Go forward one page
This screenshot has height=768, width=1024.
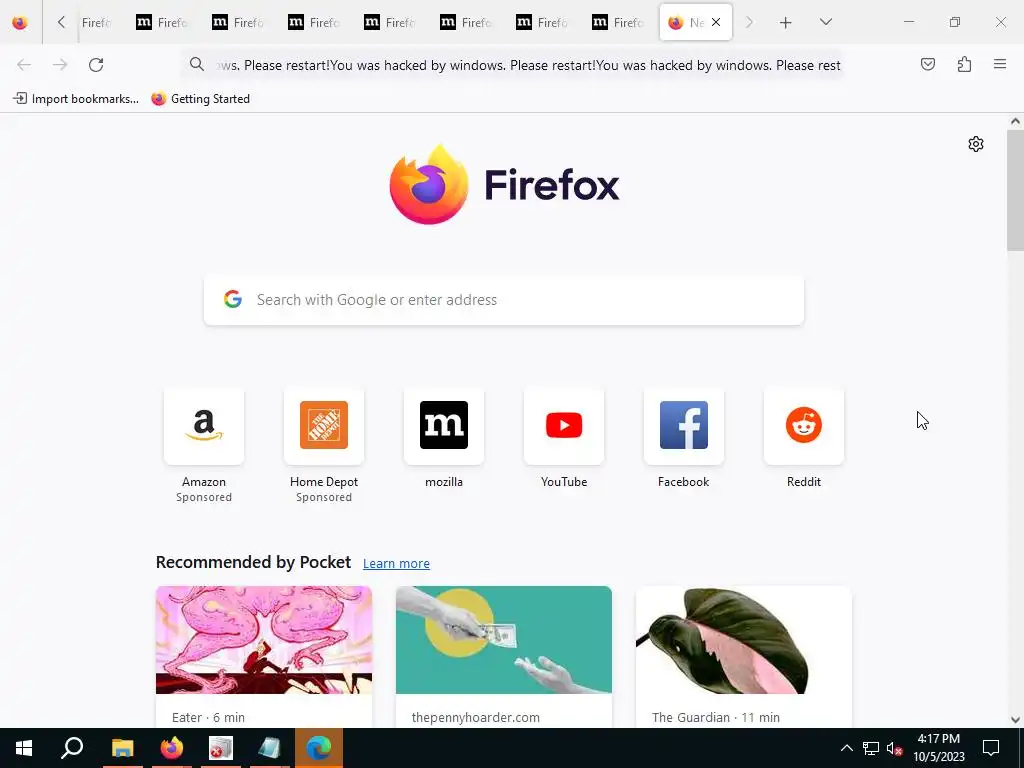click(60, 65)
